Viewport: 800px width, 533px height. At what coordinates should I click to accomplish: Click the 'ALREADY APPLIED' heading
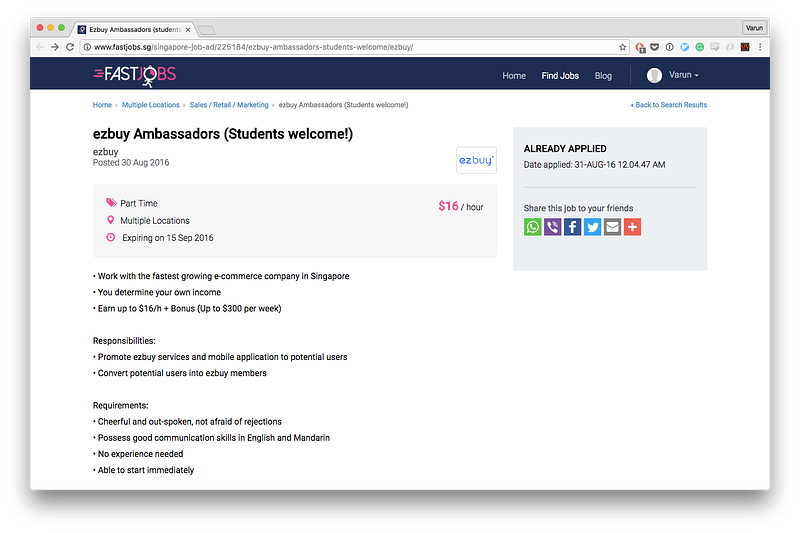(565, 148)
